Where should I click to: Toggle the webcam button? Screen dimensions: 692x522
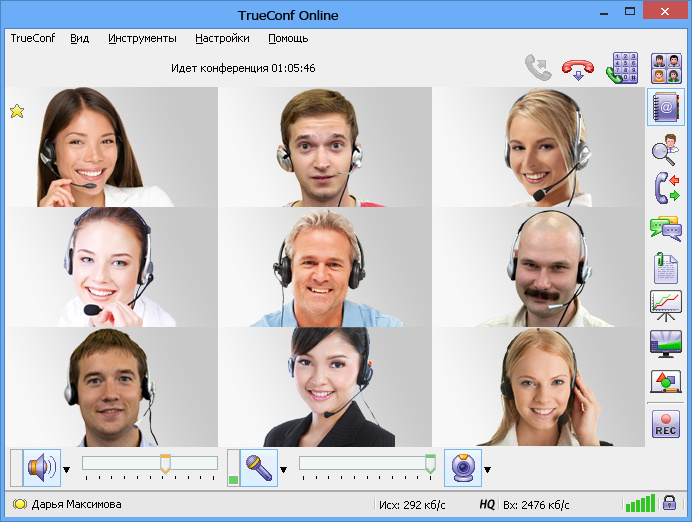463,468
